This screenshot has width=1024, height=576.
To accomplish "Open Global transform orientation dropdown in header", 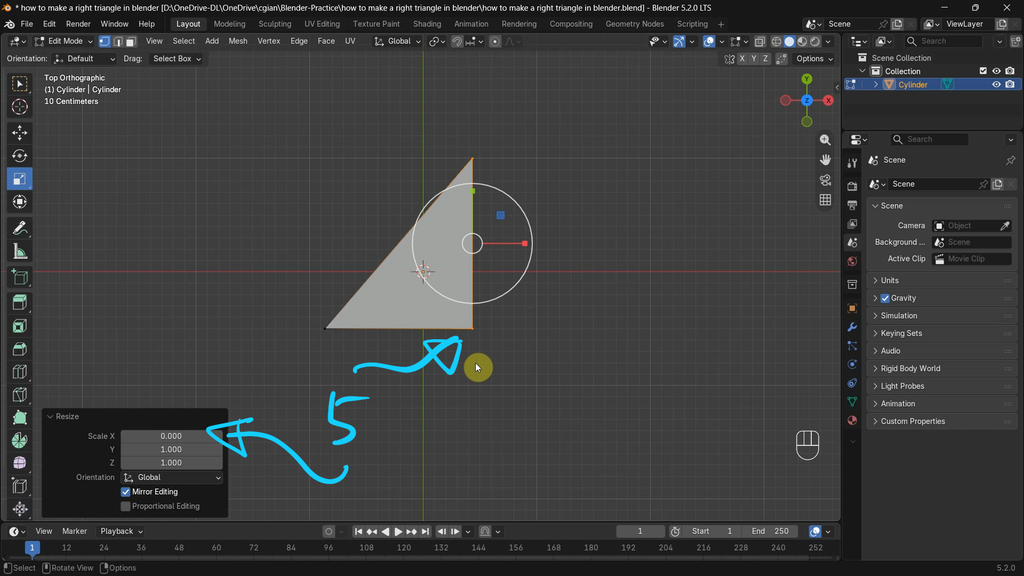I will 397,41.
